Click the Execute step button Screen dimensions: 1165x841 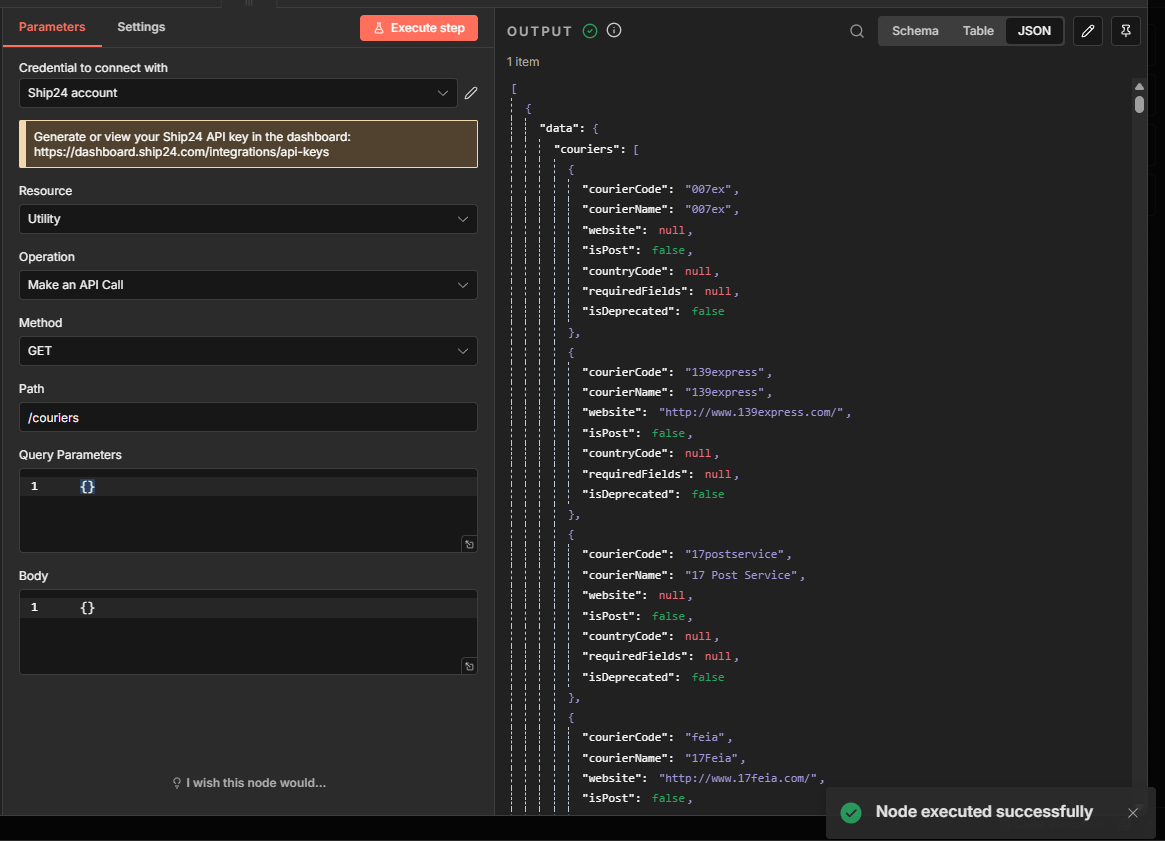coord(419,28)
